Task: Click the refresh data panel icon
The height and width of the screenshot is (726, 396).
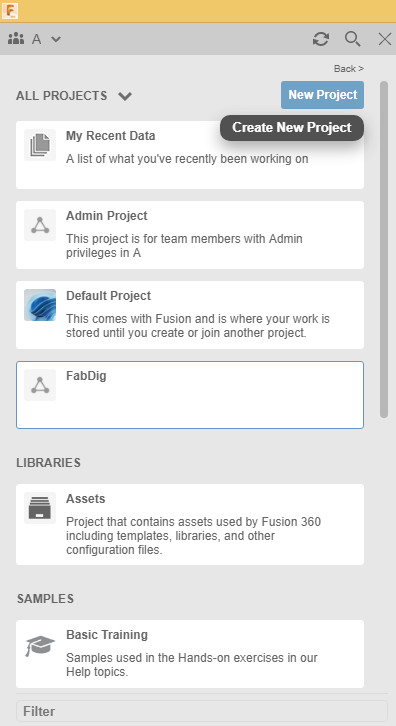Action: (x=321, y=39)
